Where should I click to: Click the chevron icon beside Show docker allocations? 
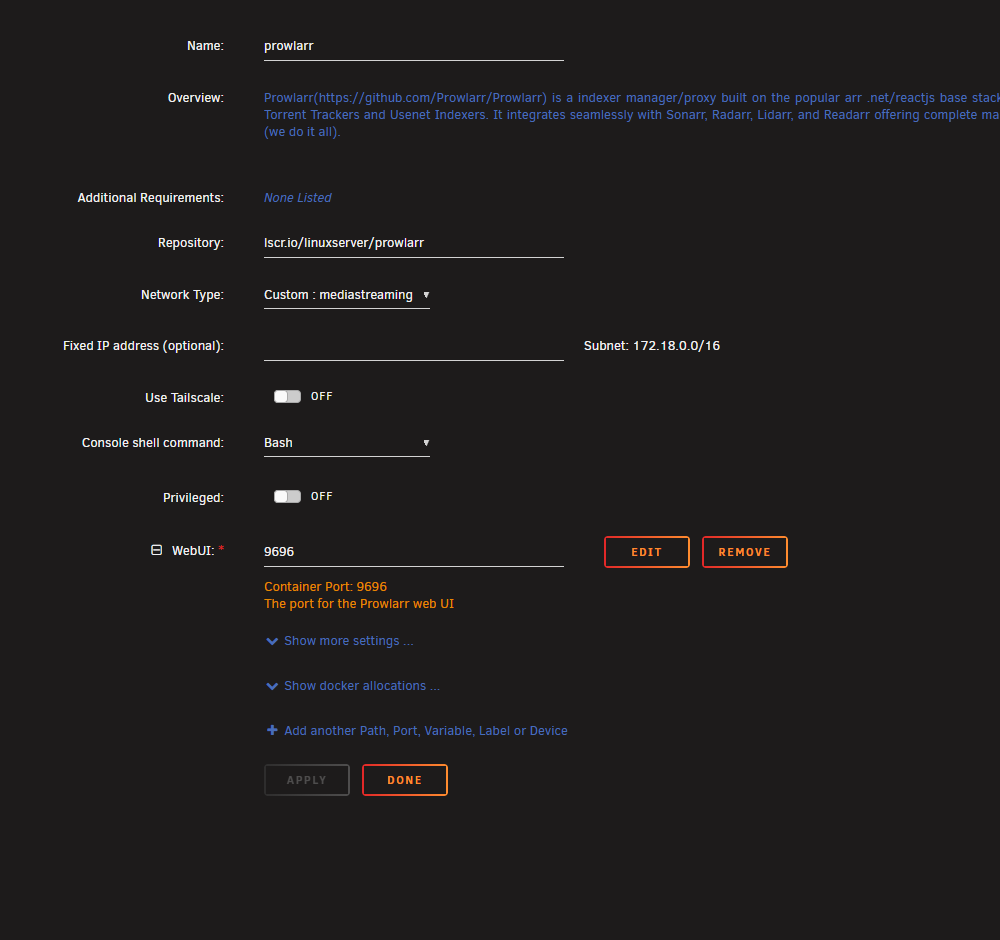pyautogui.click(x=272, y=687)
